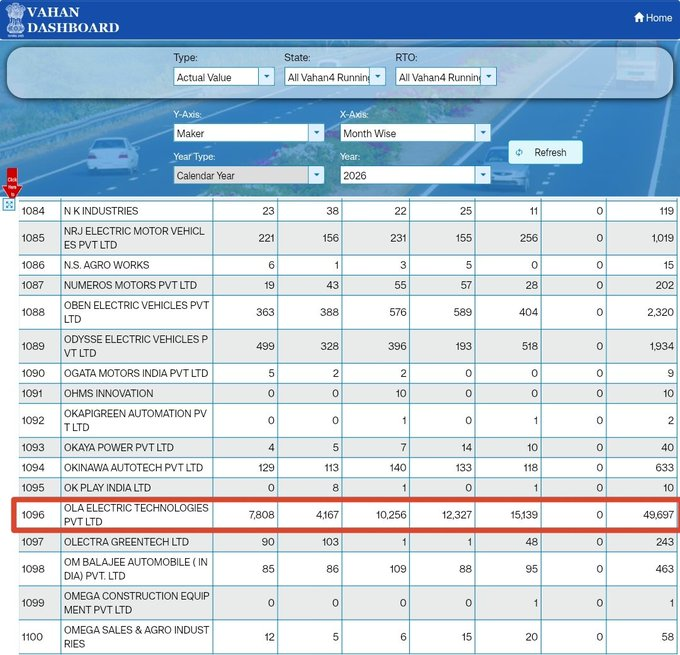
Task: Expand the RTO dropdown arrow
Action: pyautogui.click(x=489, y=77)
